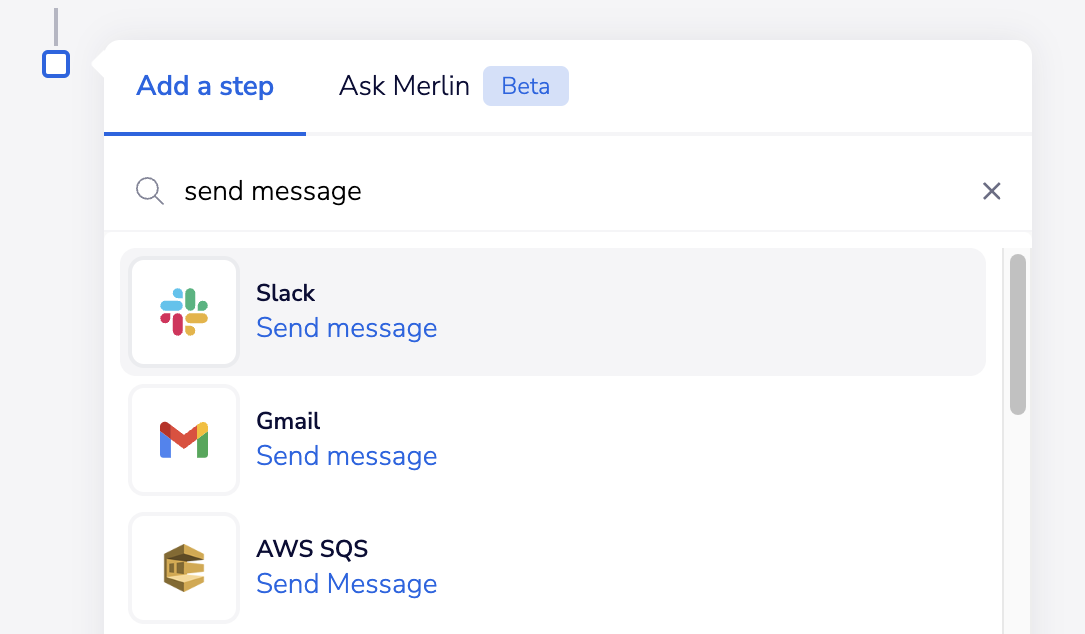Screen dimensions: 1085x634
Task: Click the connector line above step node
Action: click(56, 27)
